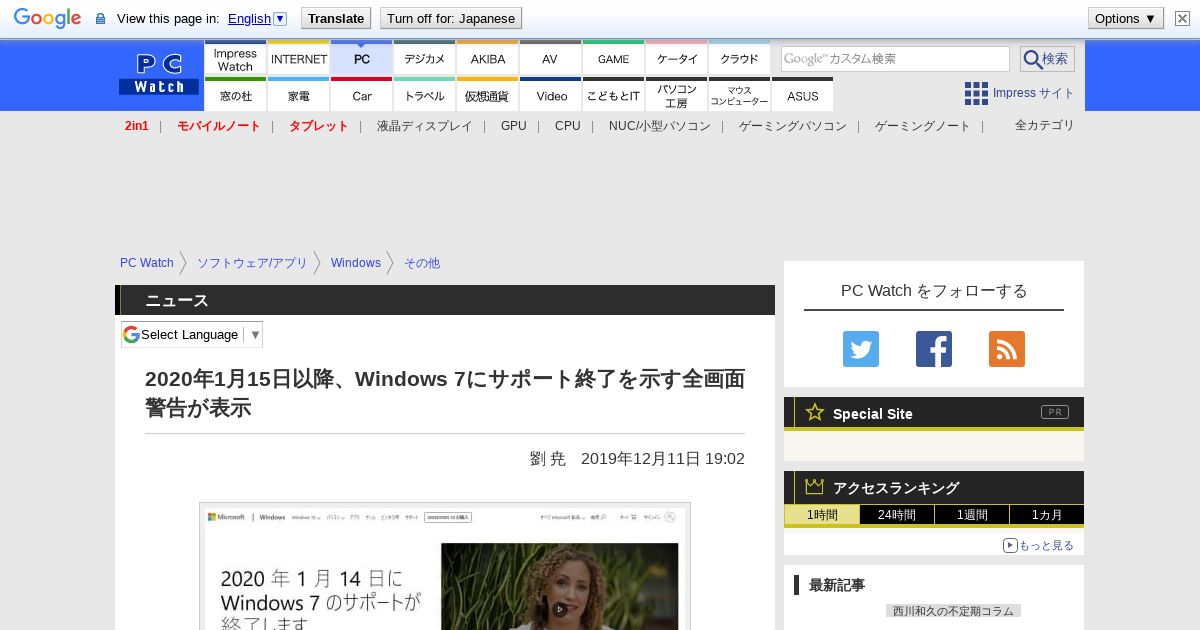Screen dimensions: 1200x630
Task: Click the Google logo in translate bar
Action: (x=47, y=18)
